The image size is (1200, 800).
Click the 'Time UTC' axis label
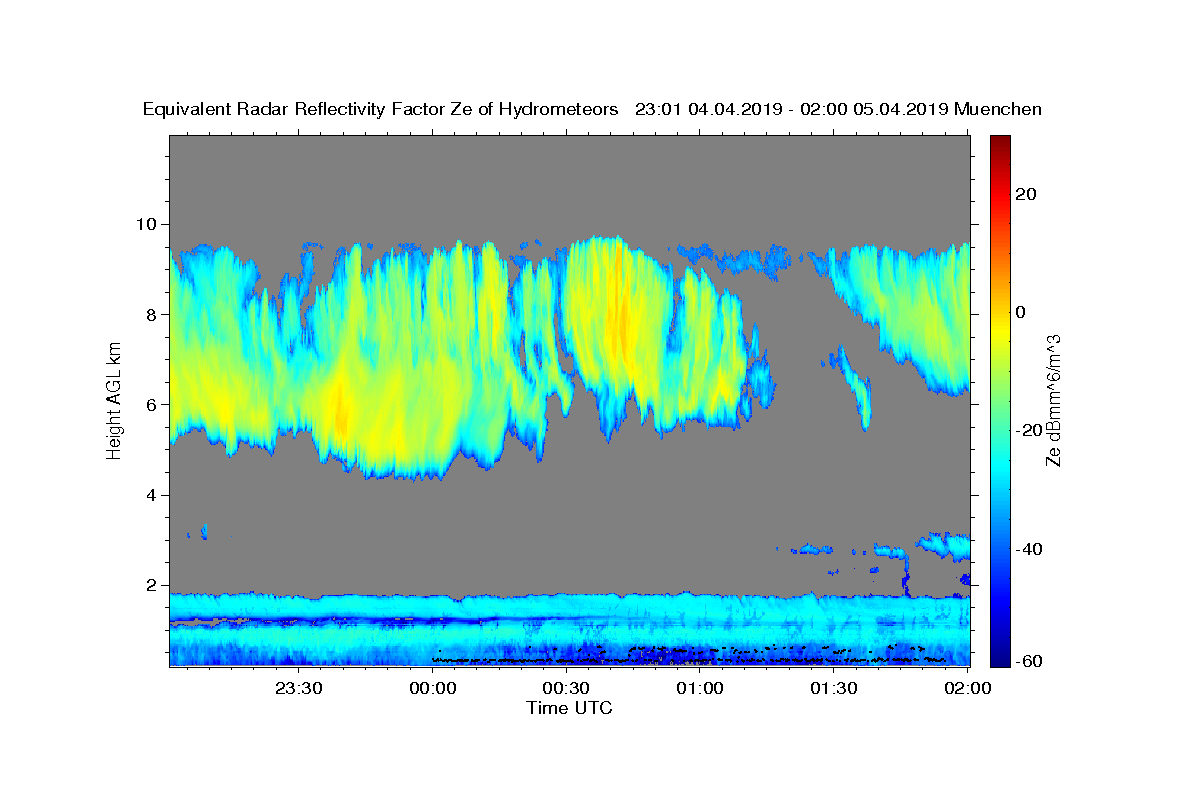(x=569, y=708)
